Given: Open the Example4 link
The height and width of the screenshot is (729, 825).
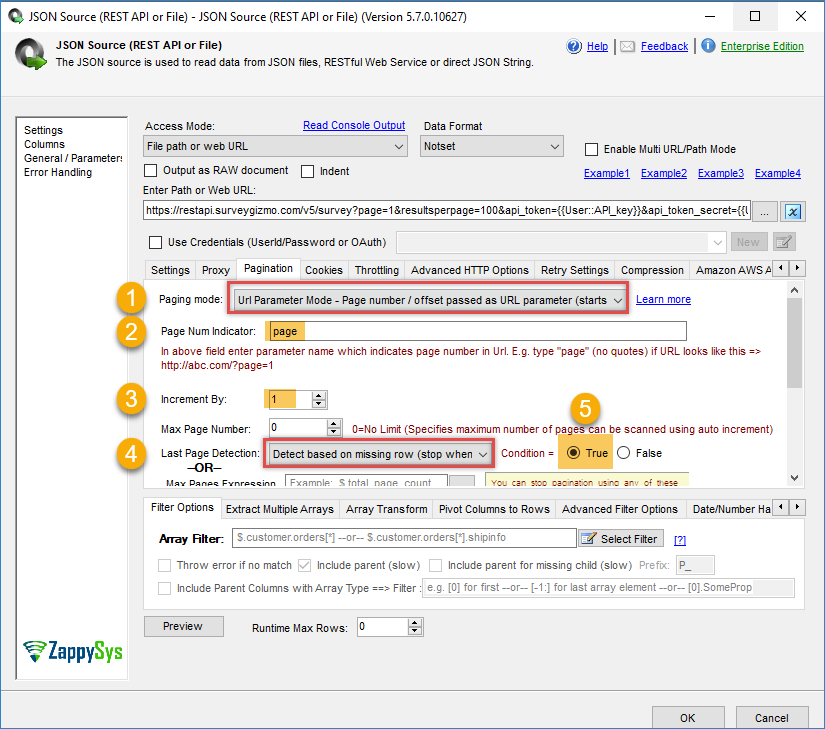Looking at the screenshot, I should 778,173.
